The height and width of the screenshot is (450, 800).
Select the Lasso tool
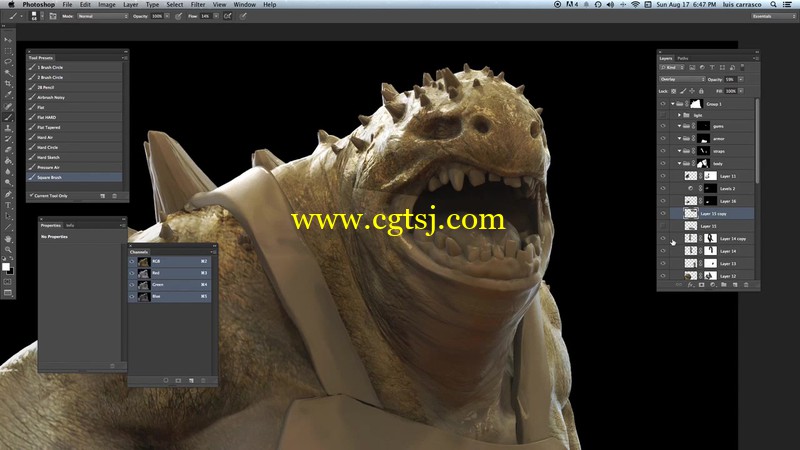coord(8,62)
